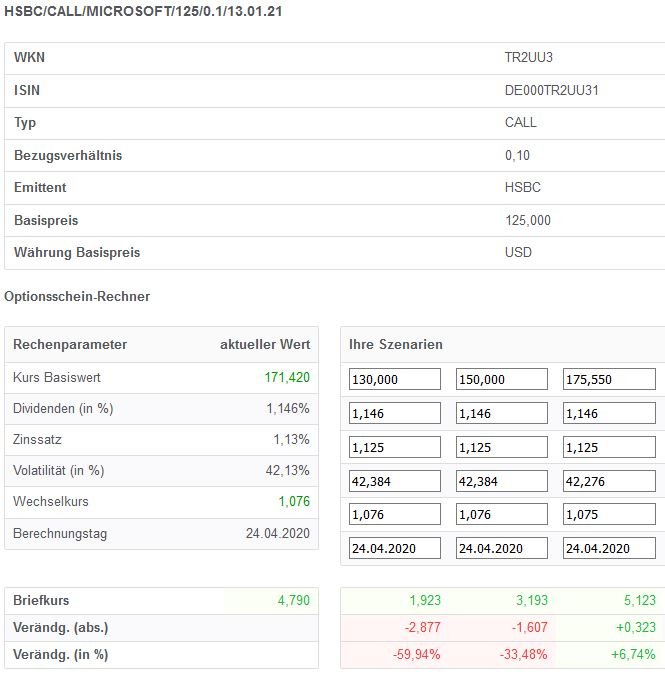Viewport: 665px width, 682px height.
Task: Click the volatility field showing 42,276
Action: (609, 480)
